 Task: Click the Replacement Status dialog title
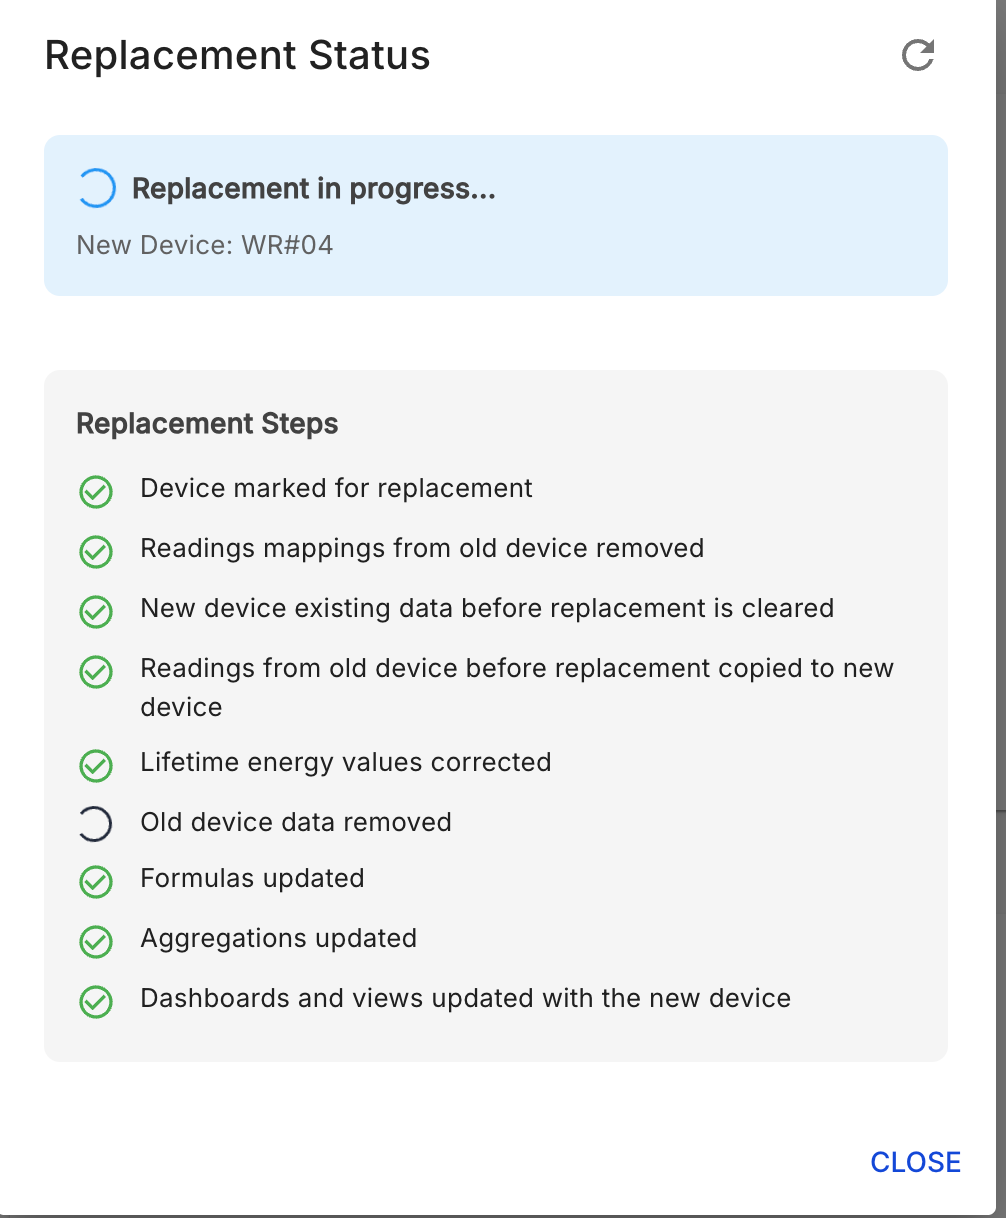pos(238,55)
